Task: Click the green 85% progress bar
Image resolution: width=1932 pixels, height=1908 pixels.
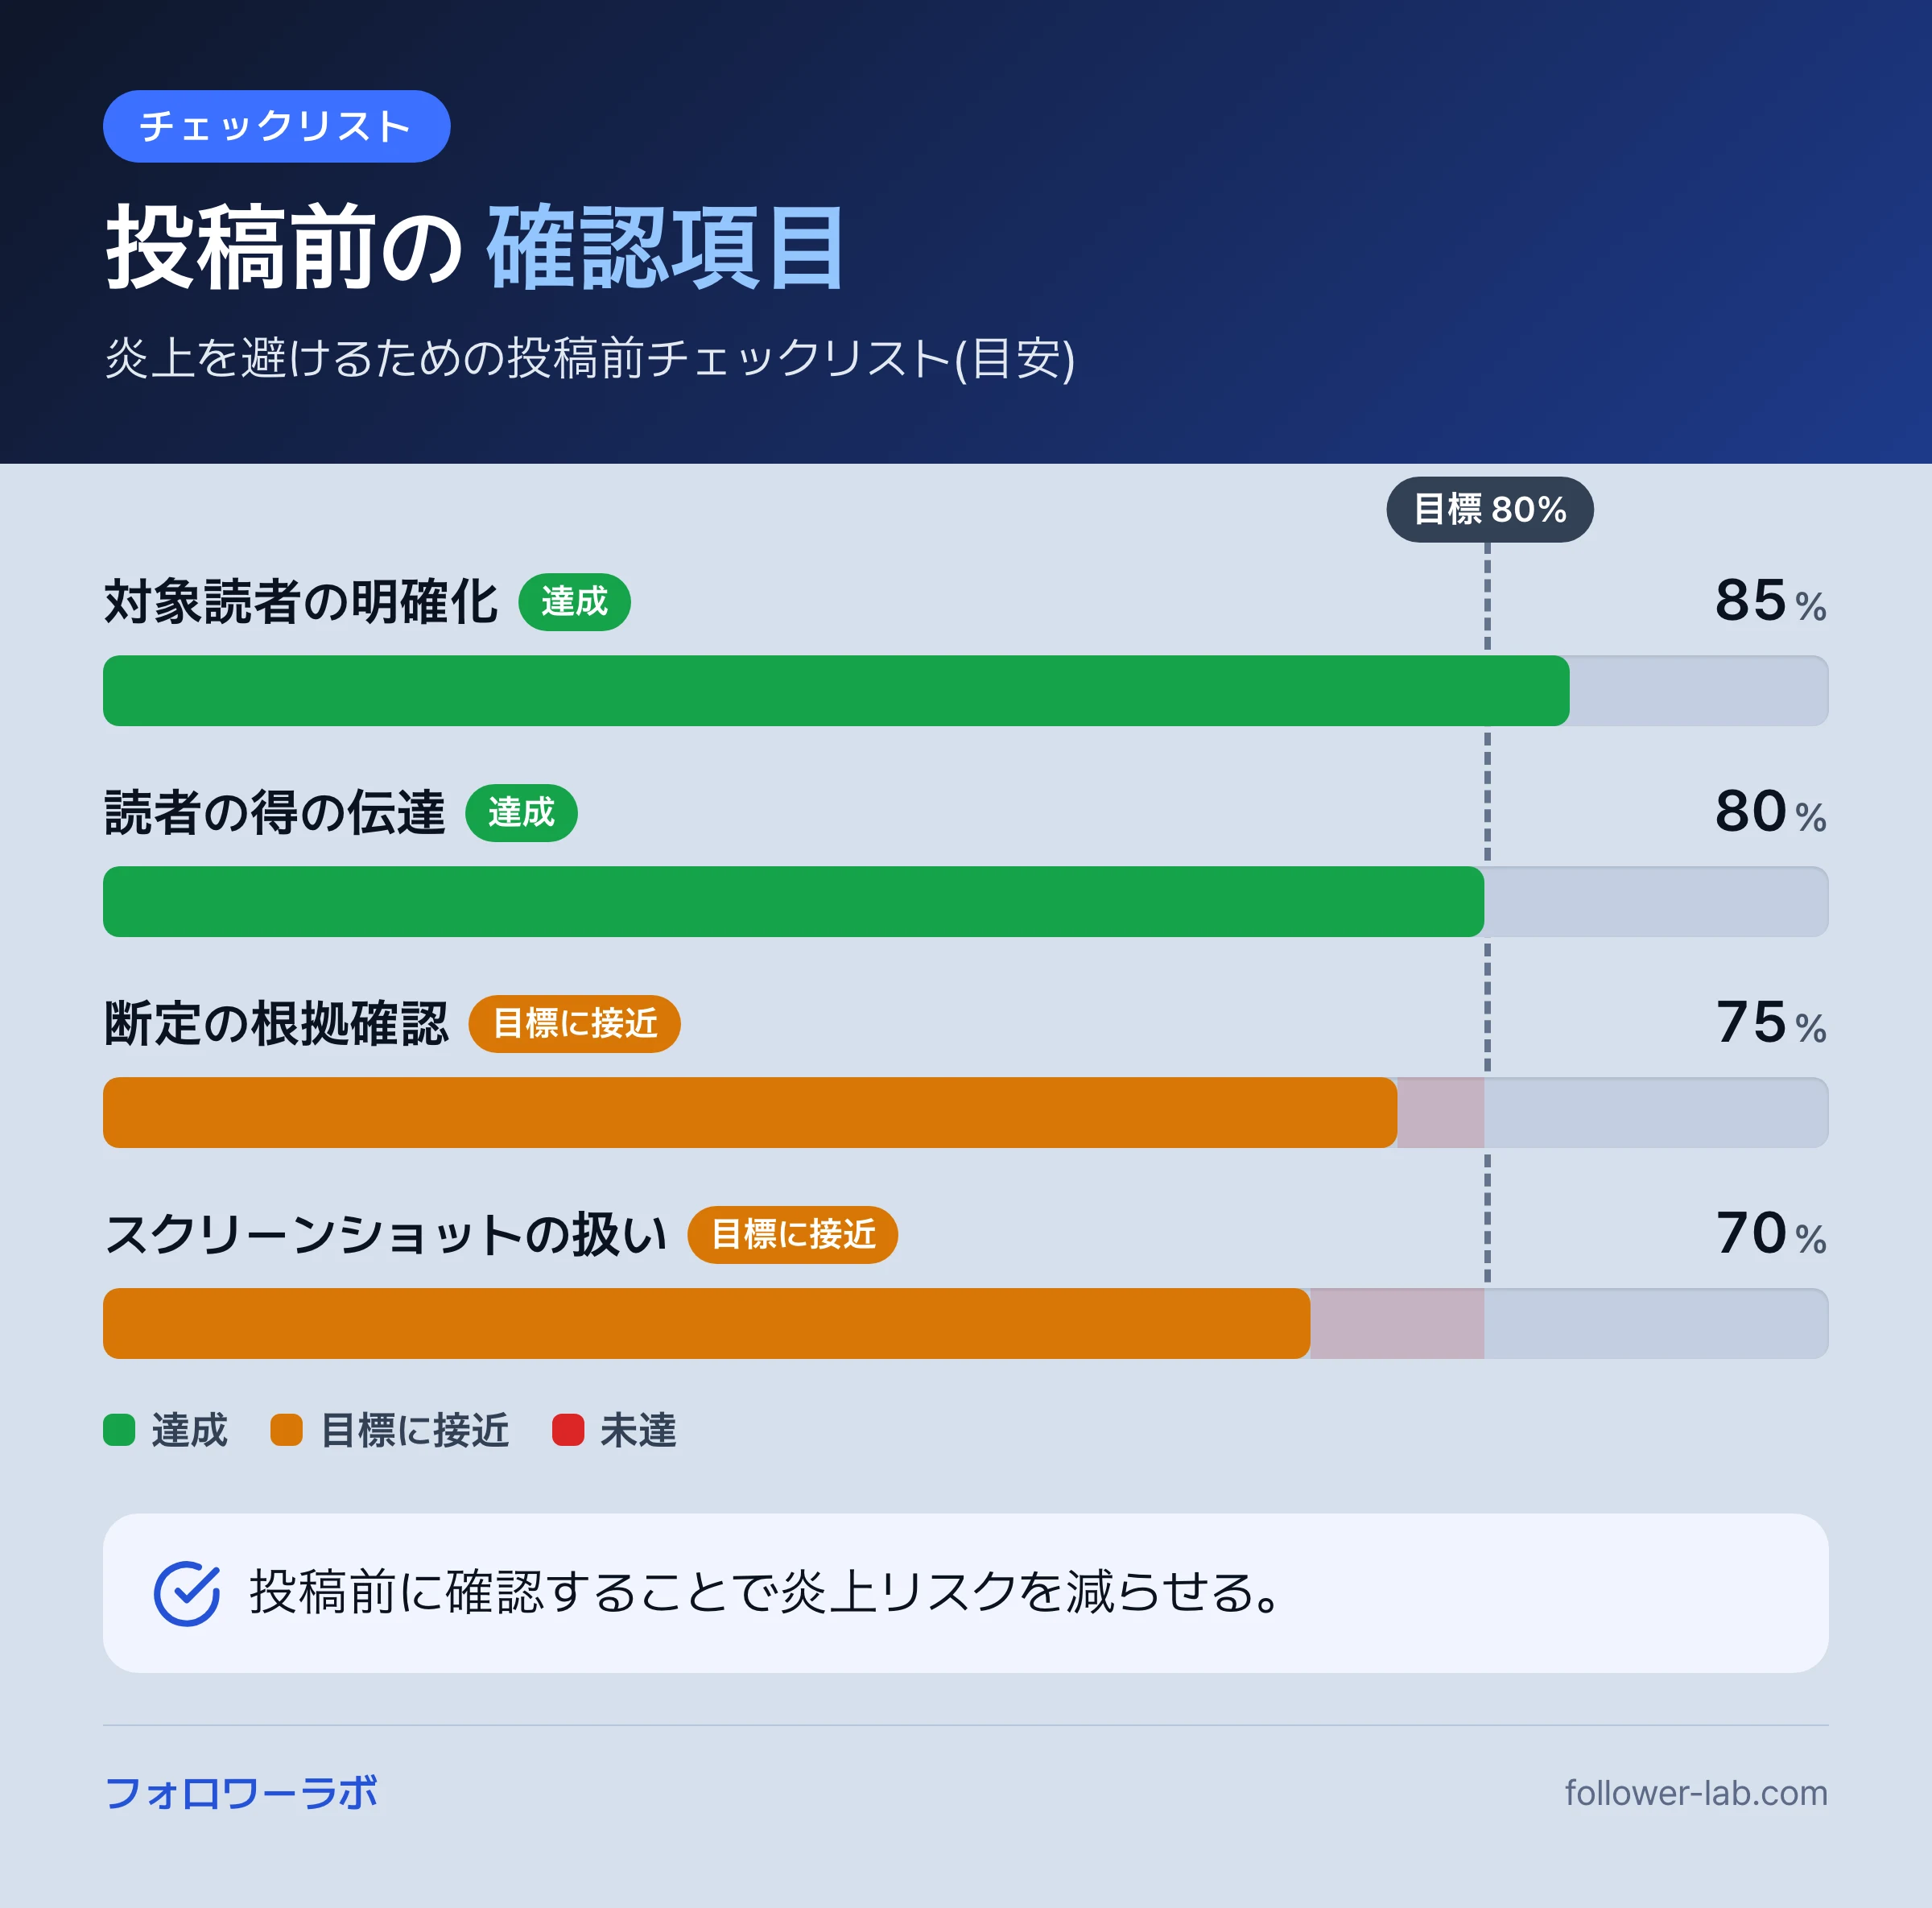Action: [836, 691]
